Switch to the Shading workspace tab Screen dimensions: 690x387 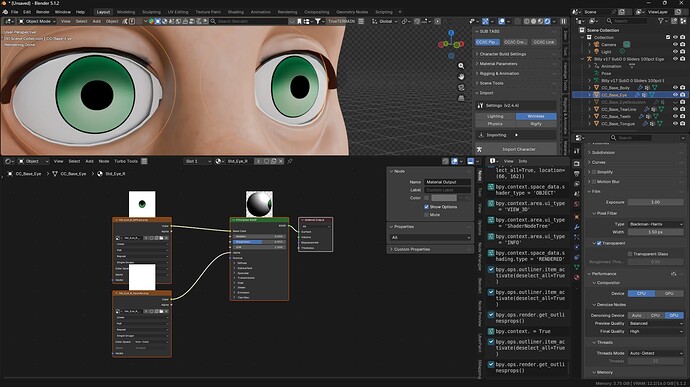[235, 12]
